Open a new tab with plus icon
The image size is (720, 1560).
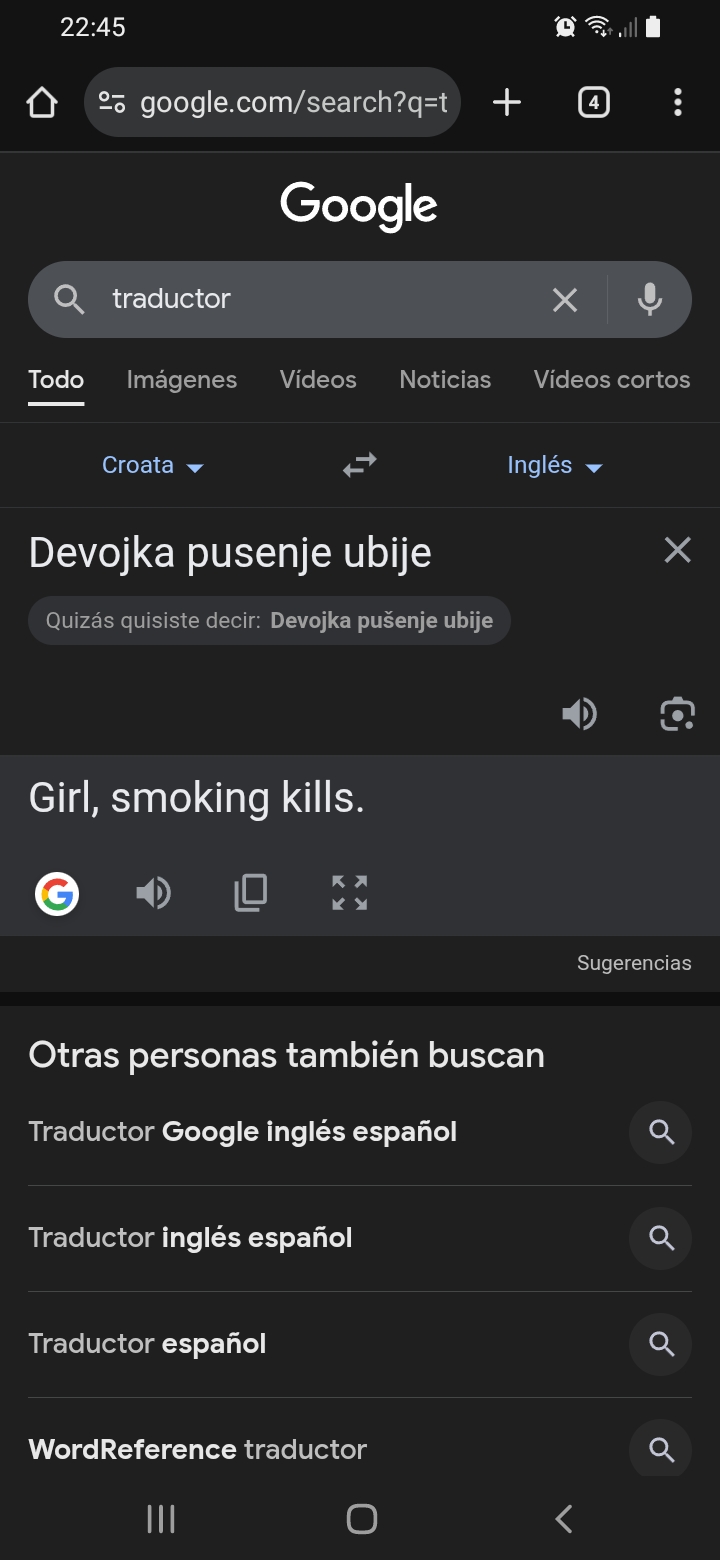tap(507, 102)
